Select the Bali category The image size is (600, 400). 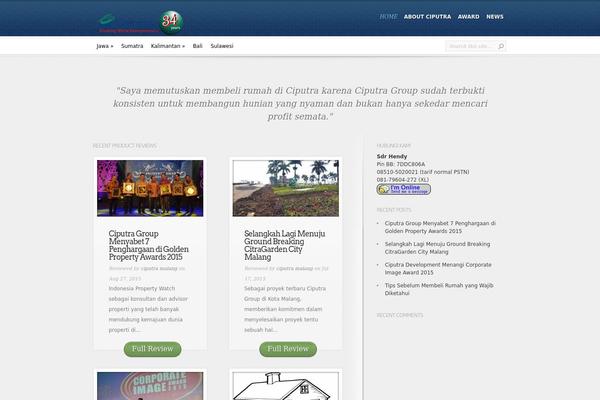click(197, 46)
